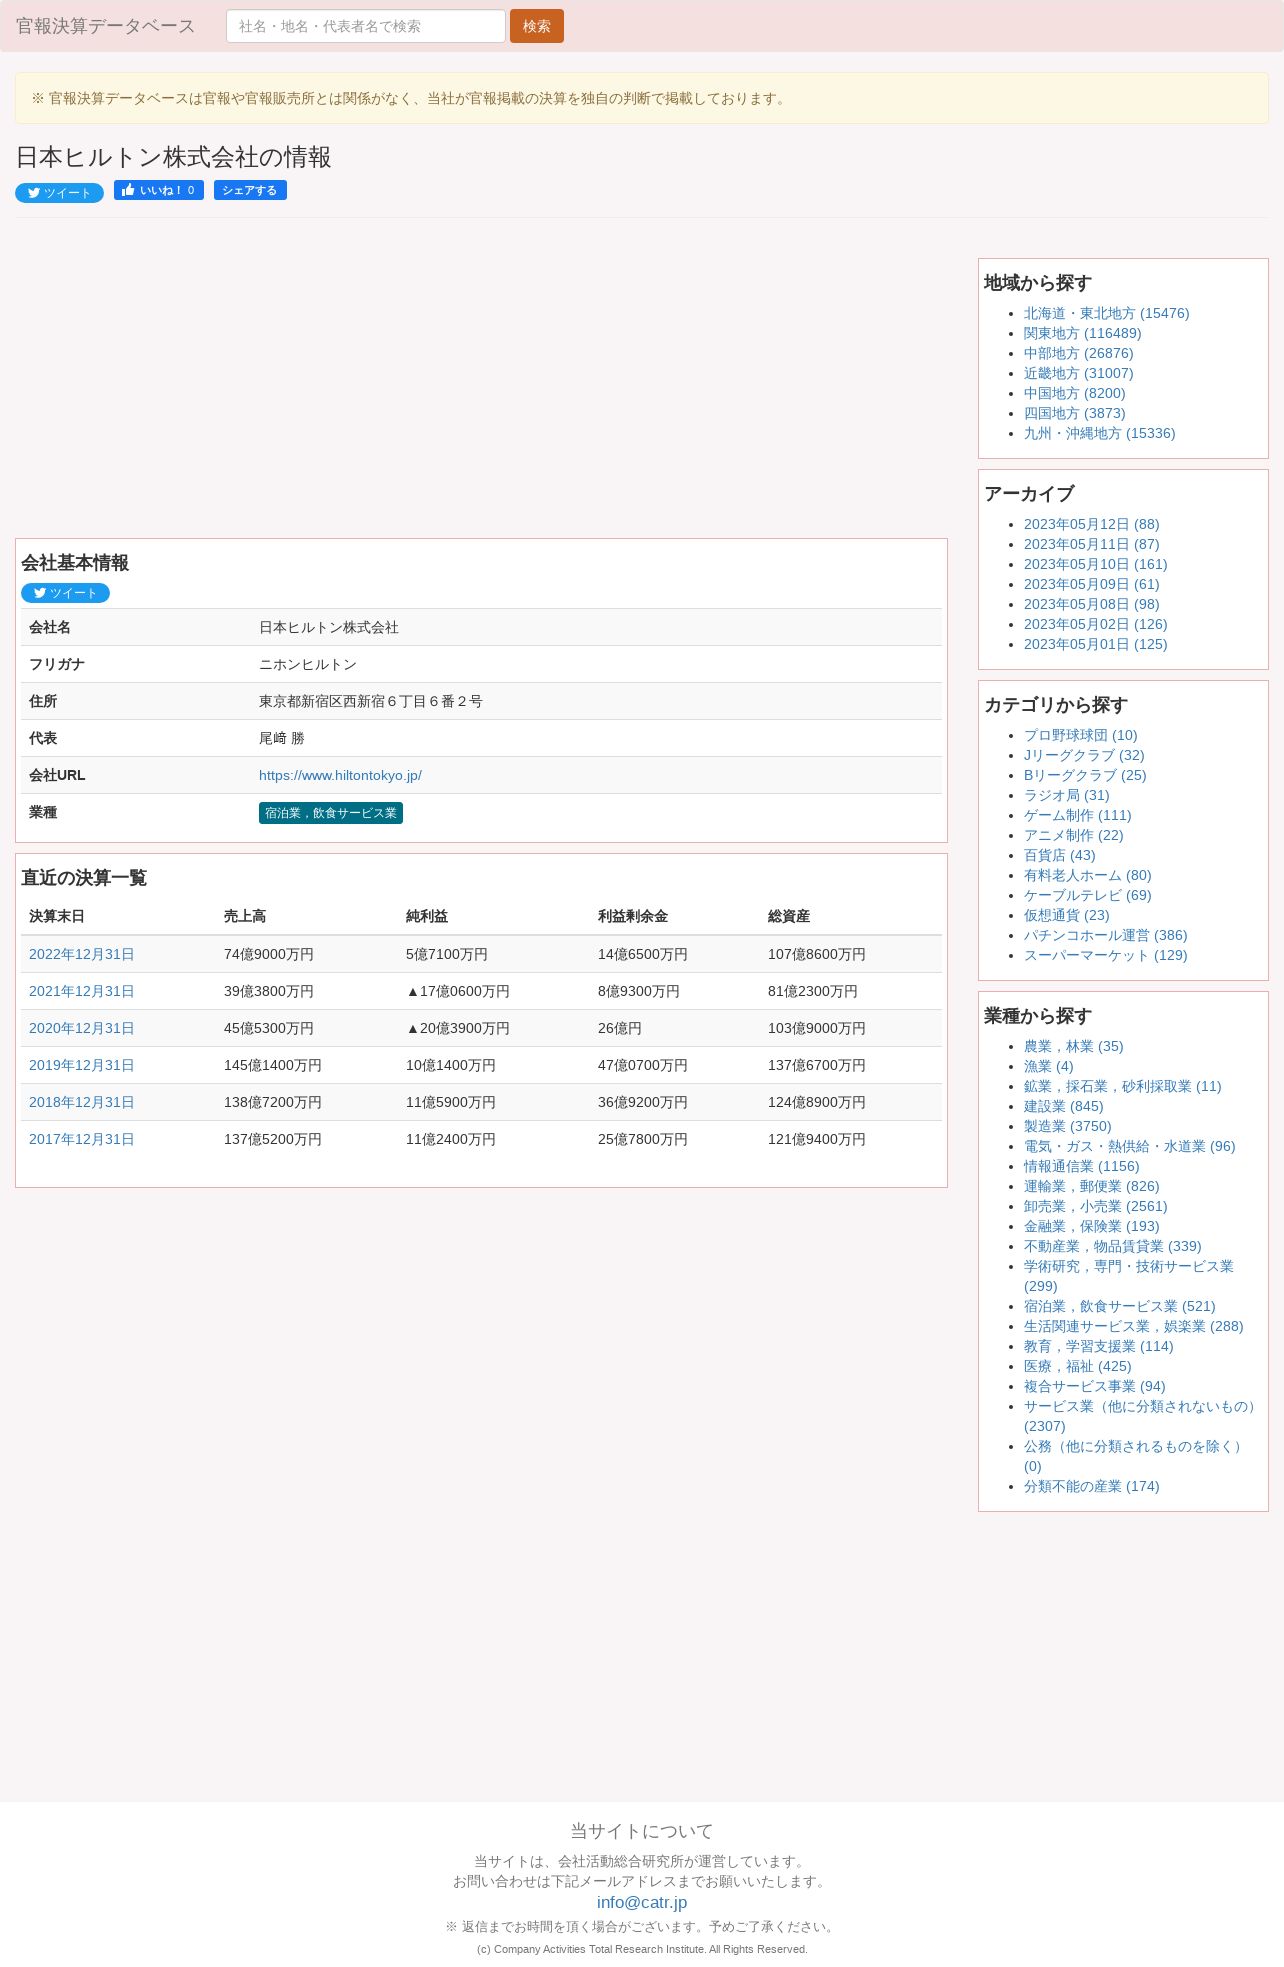Browse the 運輸業,郵便業 (826) industry

click(x=1091, y=1186)
